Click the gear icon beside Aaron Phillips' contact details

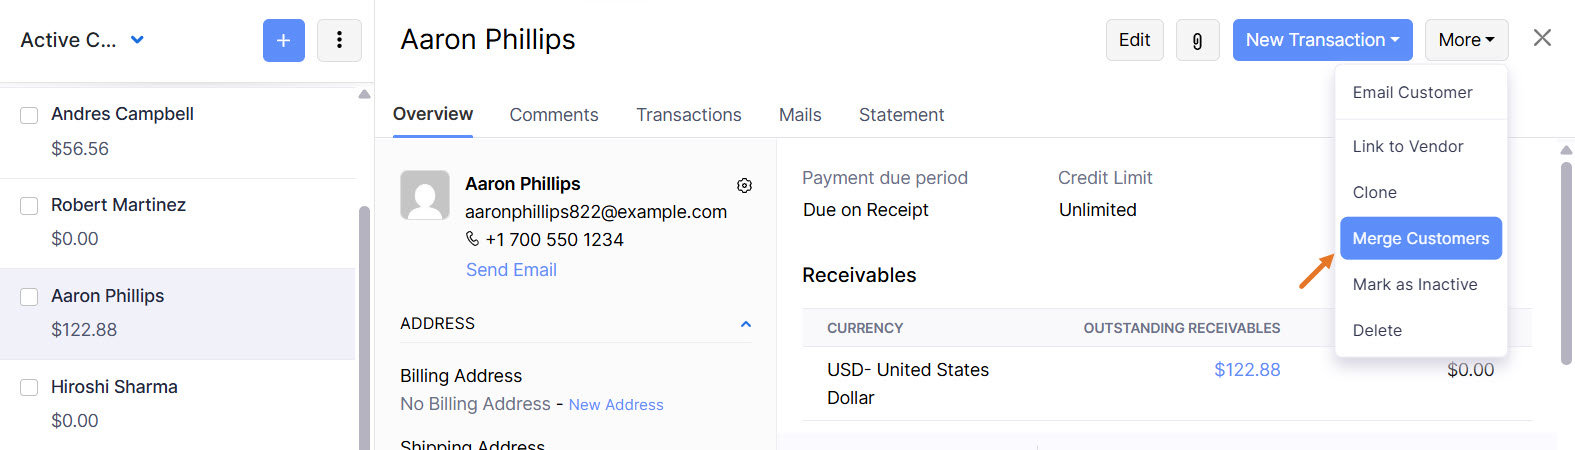(744, 185)
